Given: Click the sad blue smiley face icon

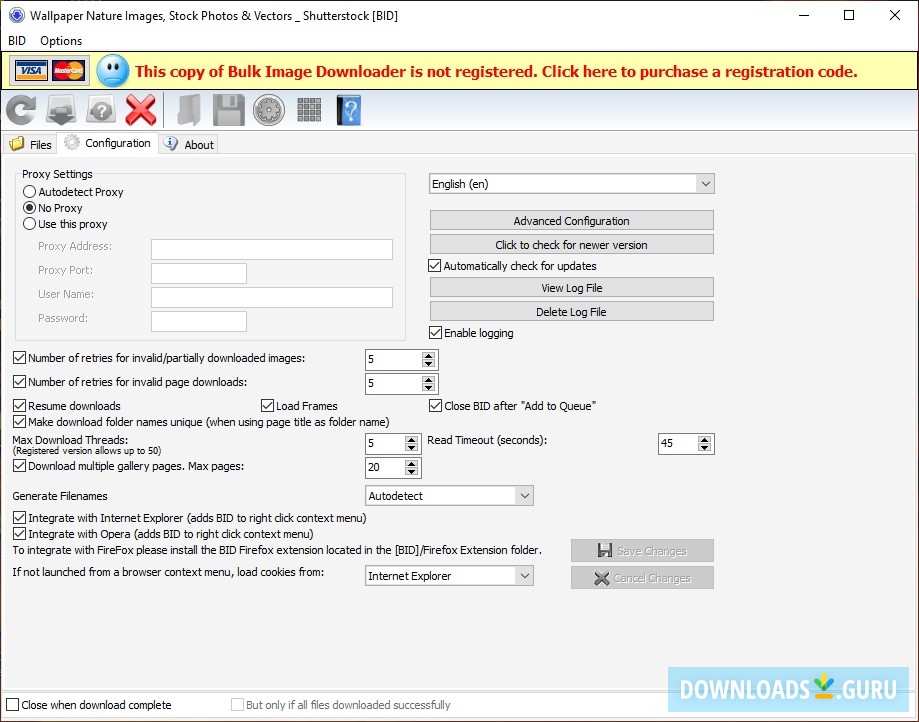Looking at the screenshot, I should pyautogui.click(x=113, y=71).
